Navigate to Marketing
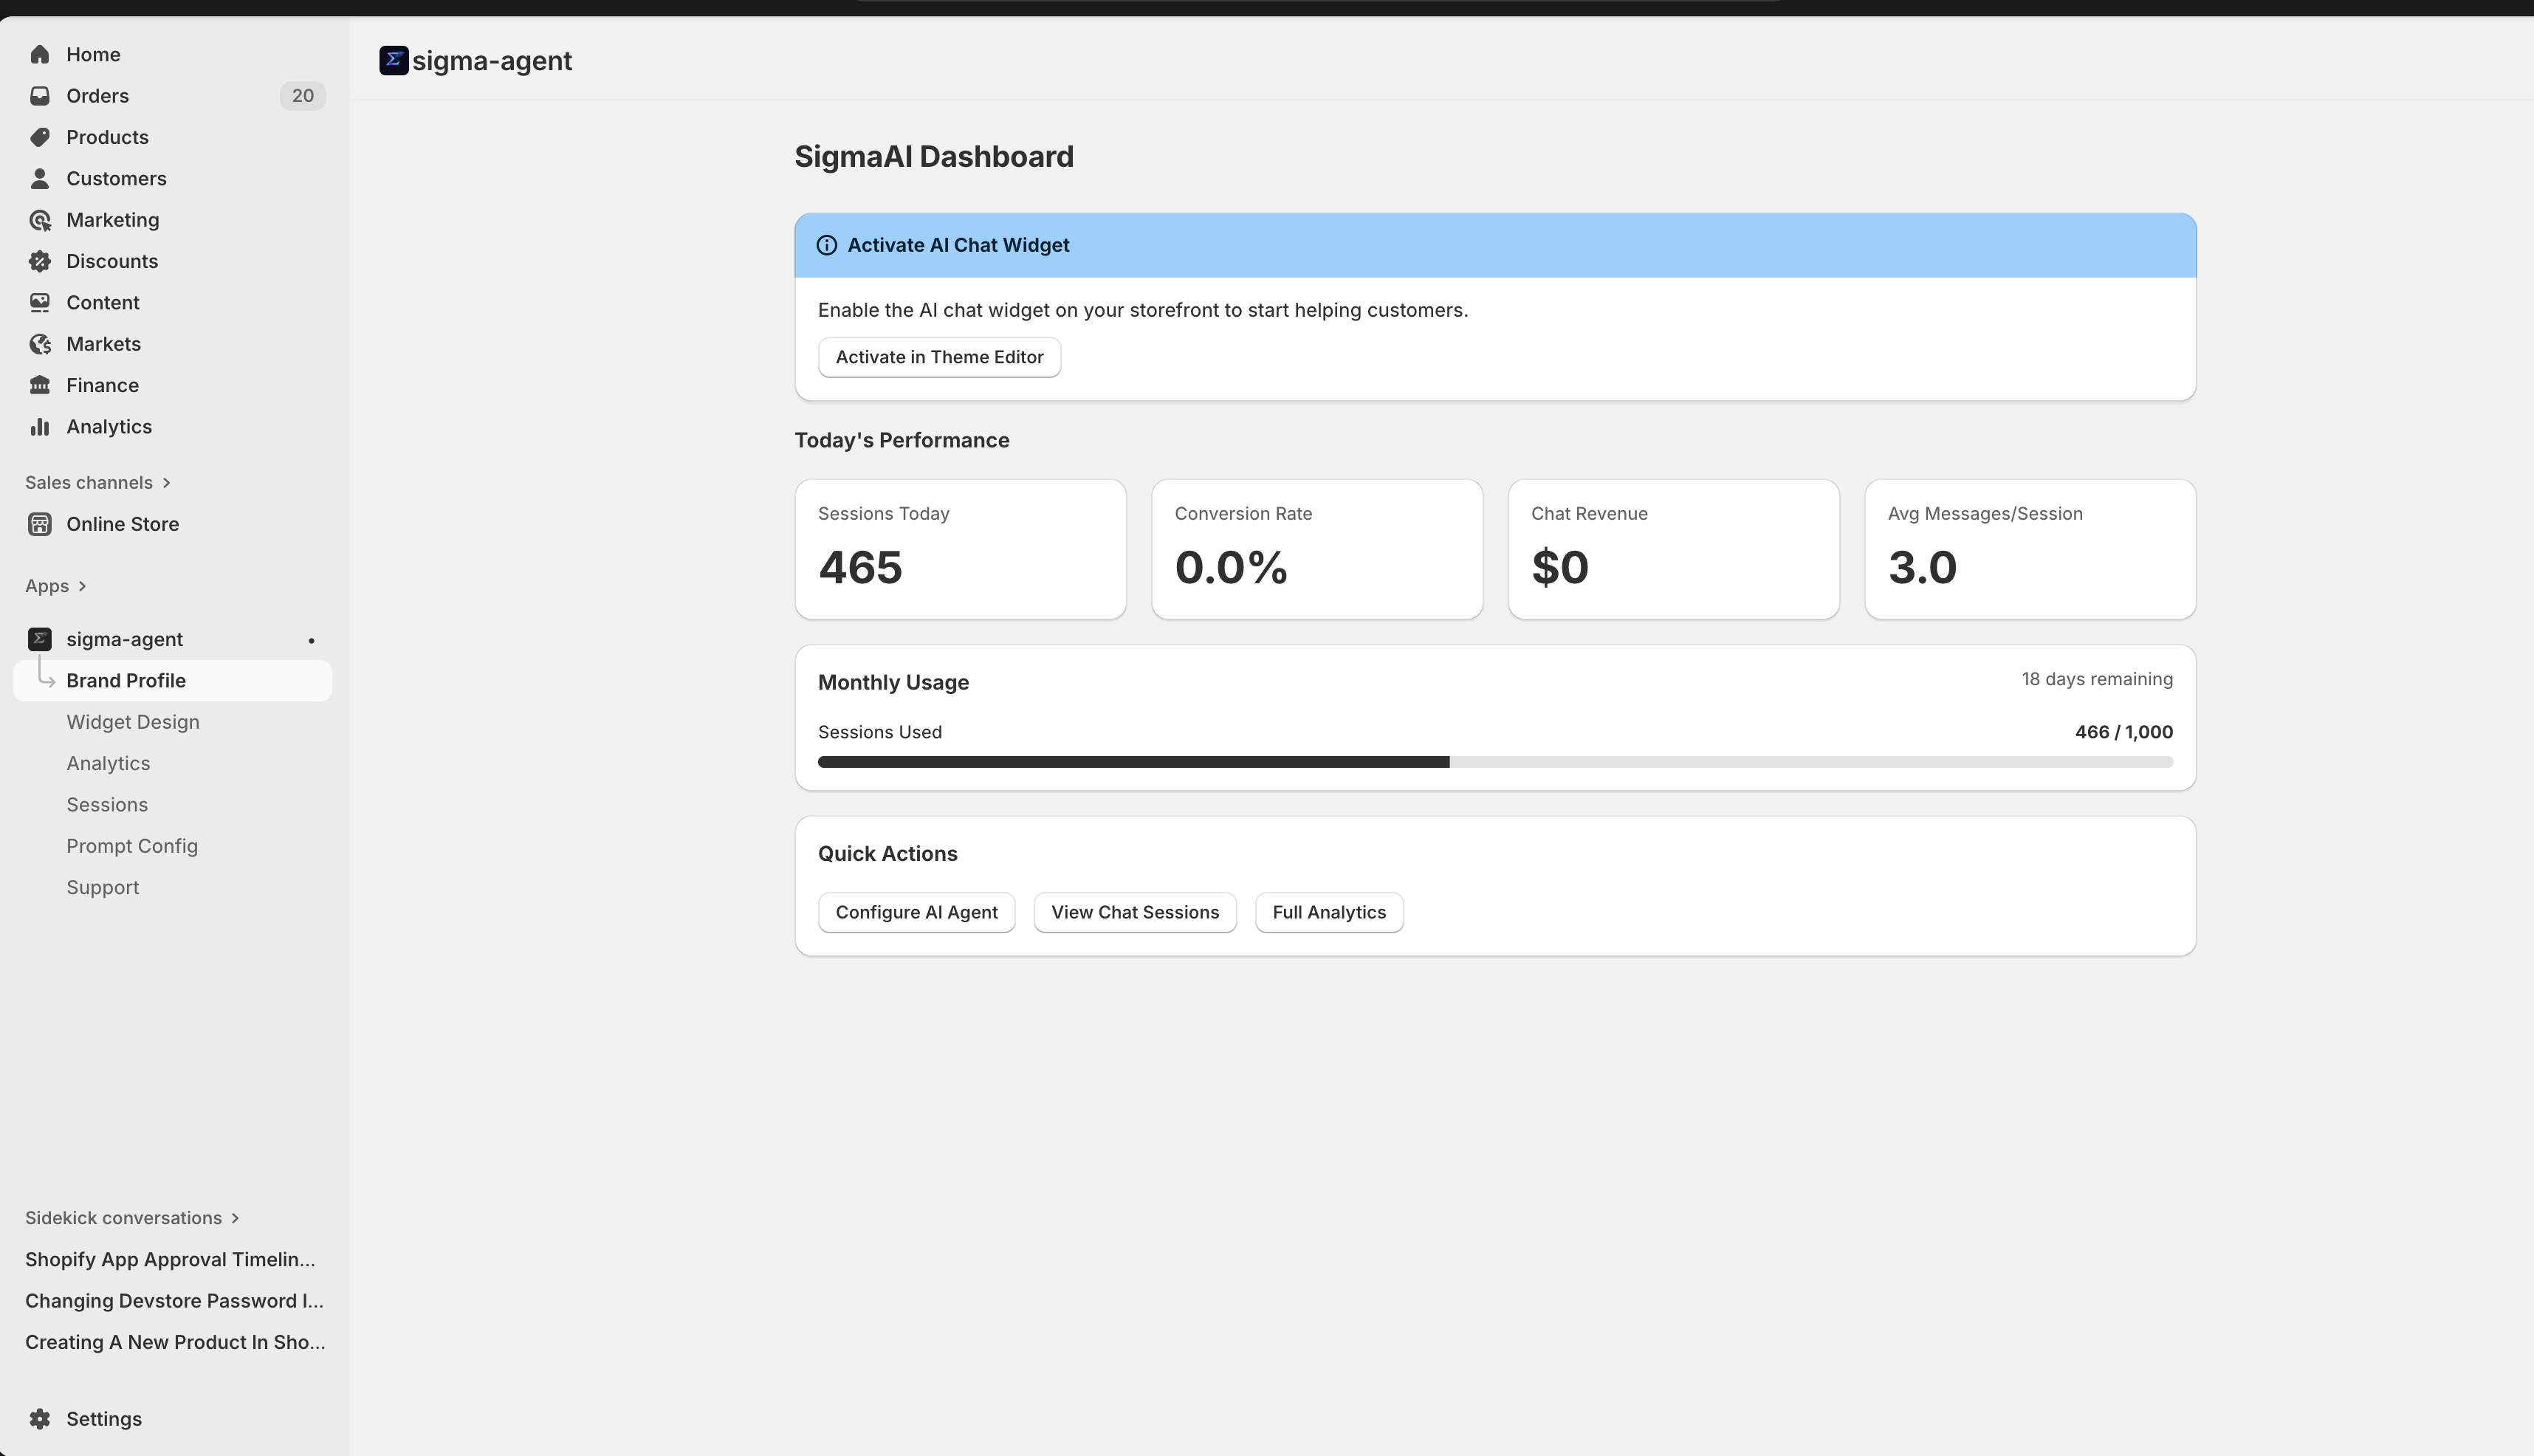 (x=173, y=220)
